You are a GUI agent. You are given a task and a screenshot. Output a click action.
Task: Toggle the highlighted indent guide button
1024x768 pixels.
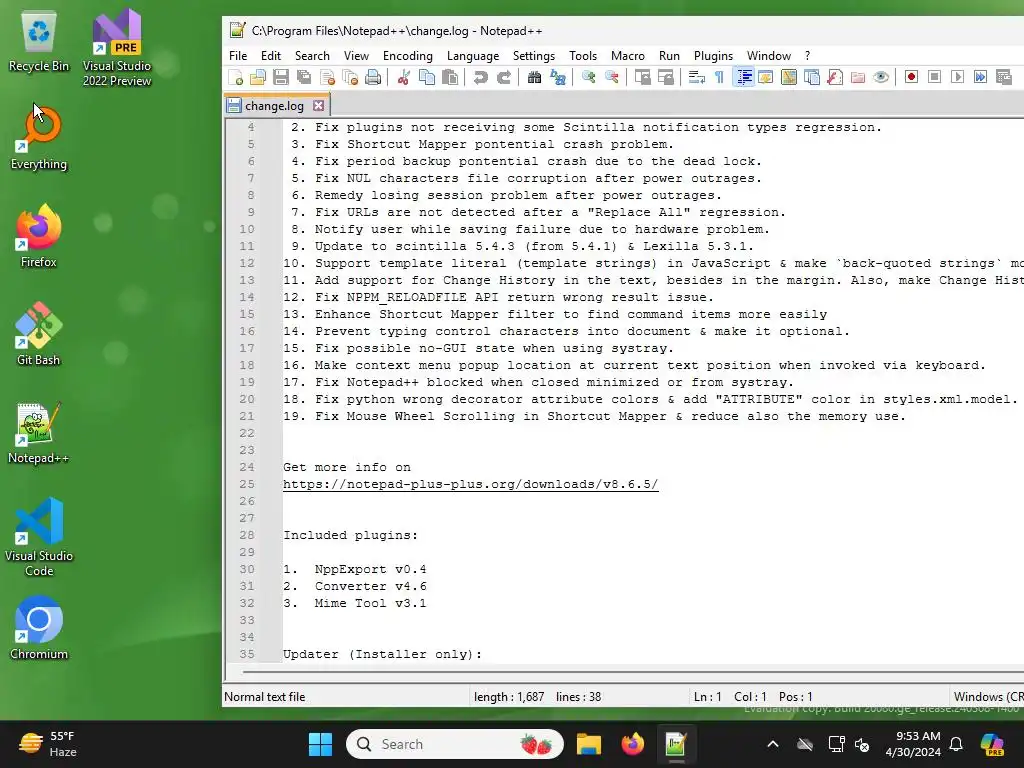pos(743,78)
